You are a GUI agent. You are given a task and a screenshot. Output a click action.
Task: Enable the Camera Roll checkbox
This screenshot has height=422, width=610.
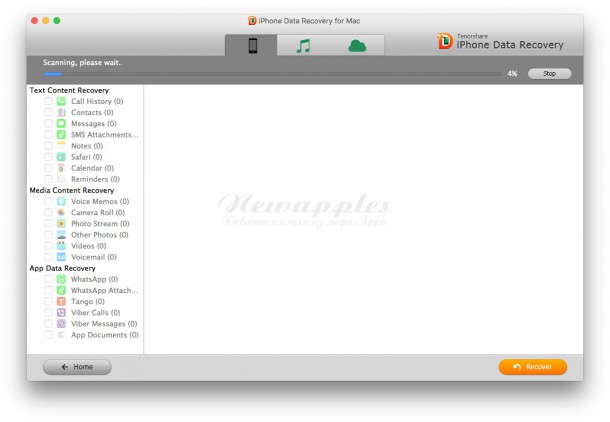48,212
